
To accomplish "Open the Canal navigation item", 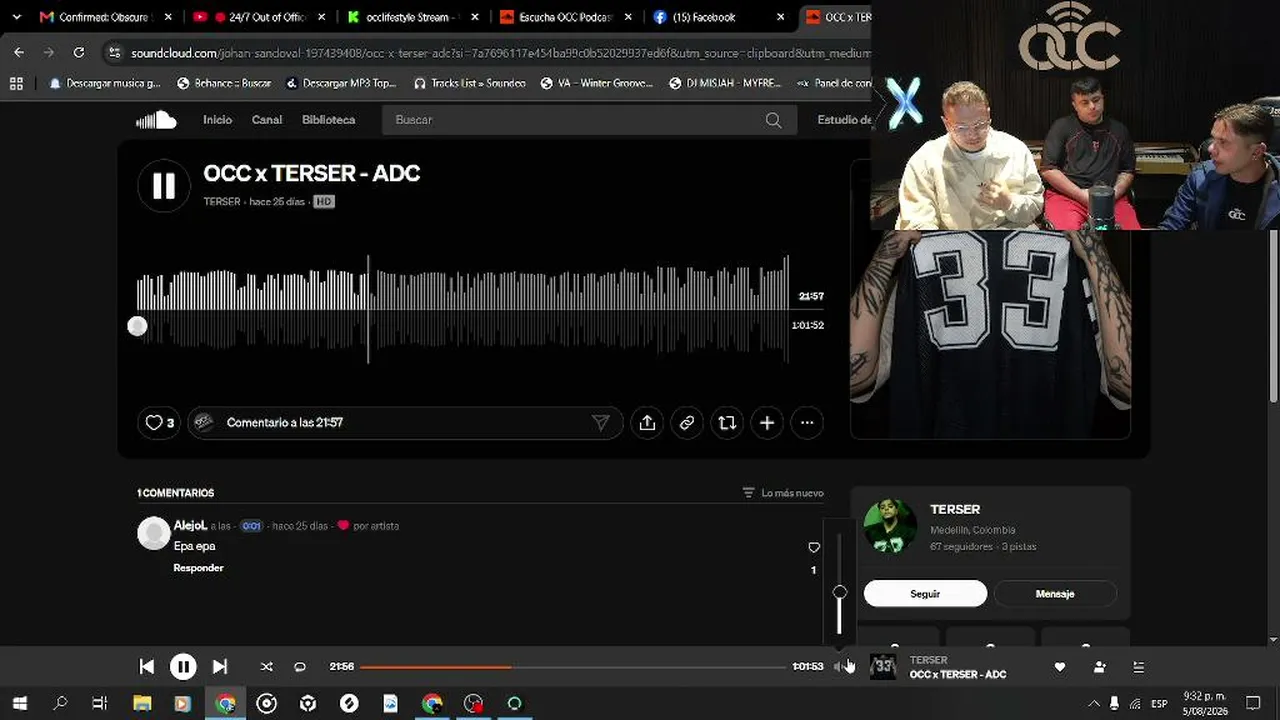I will [267, 120].
